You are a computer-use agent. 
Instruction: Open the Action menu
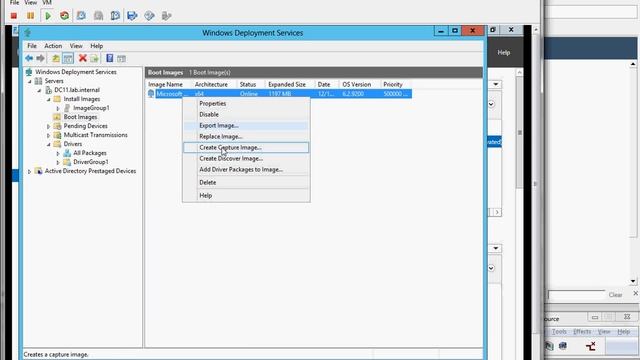pos(53,46)
